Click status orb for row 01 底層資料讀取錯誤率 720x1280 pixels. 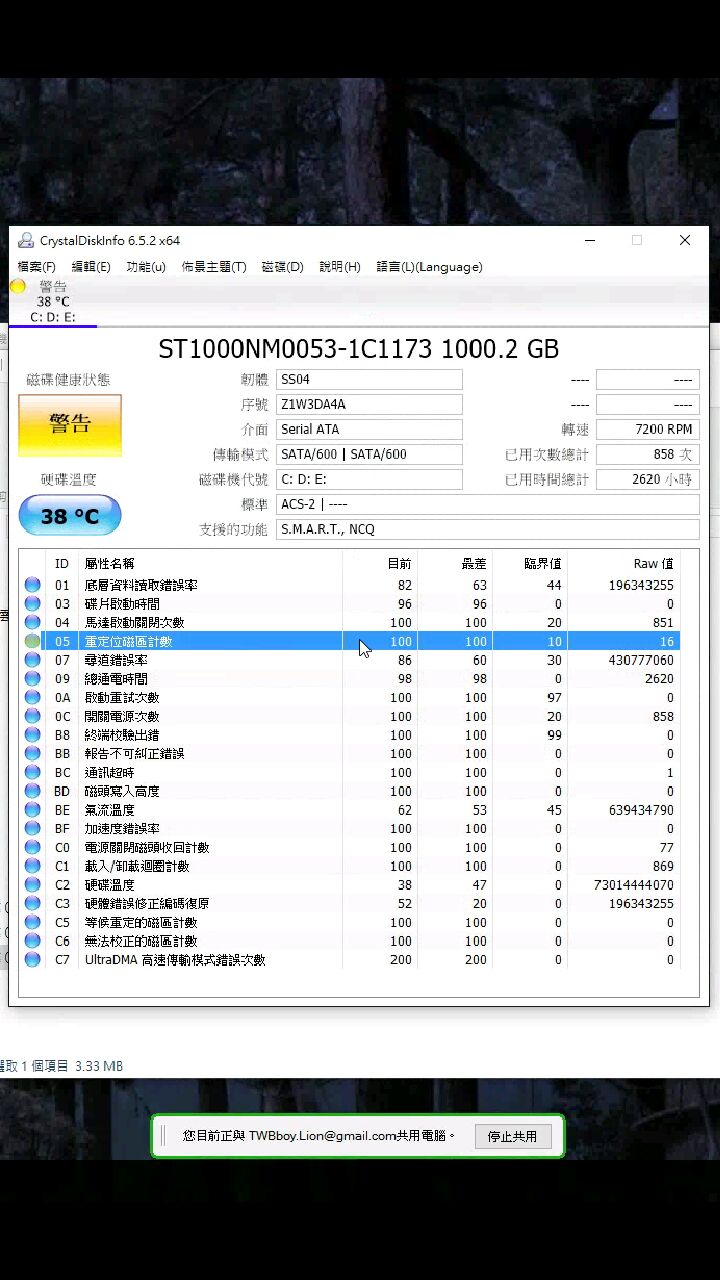(x=32, y=585)
